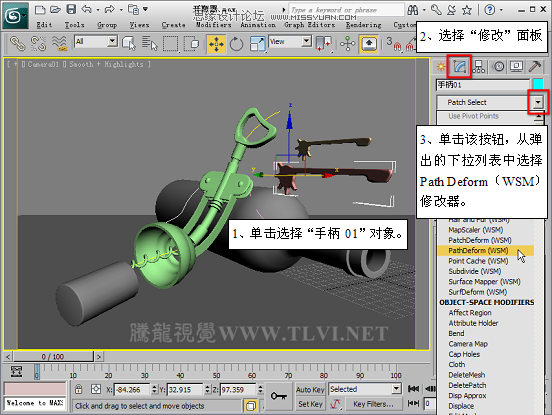Screen dimensions: 552x415
Task: Edit the object name field 手柄01
Action: click(483, 84)
